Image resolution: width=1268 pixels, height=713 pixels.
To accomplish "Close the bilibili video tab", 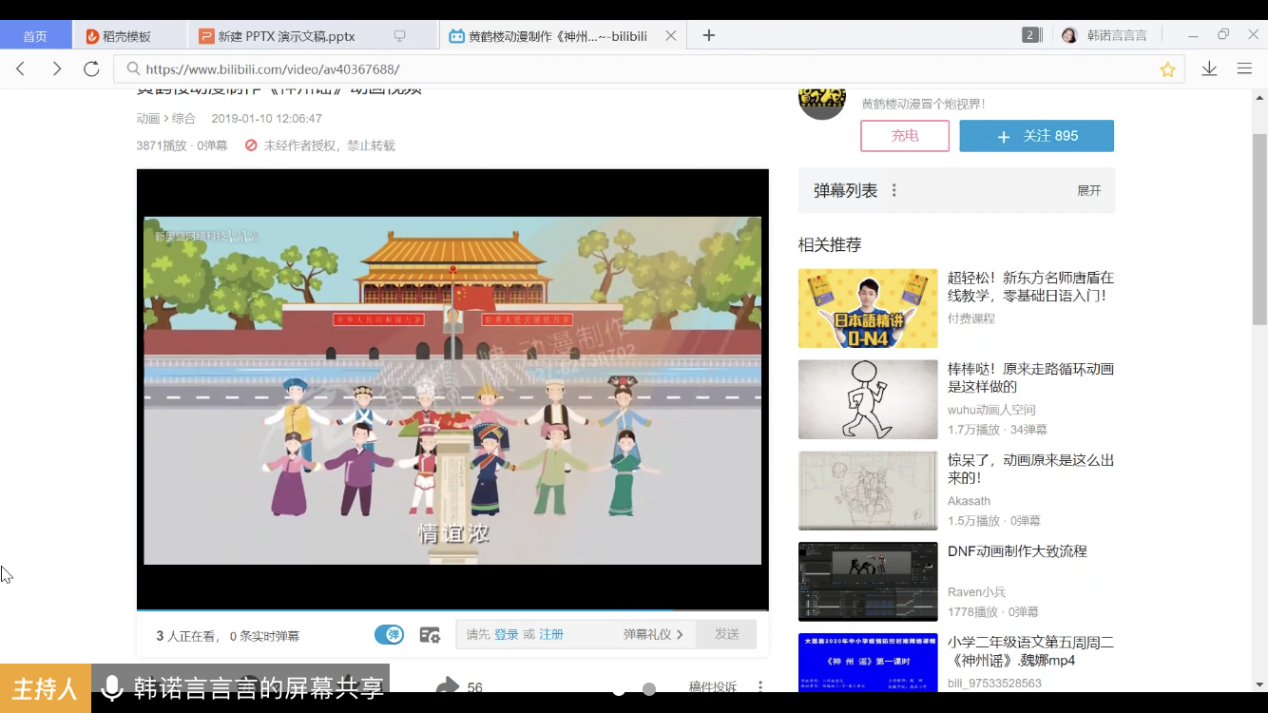I will 671,35.
